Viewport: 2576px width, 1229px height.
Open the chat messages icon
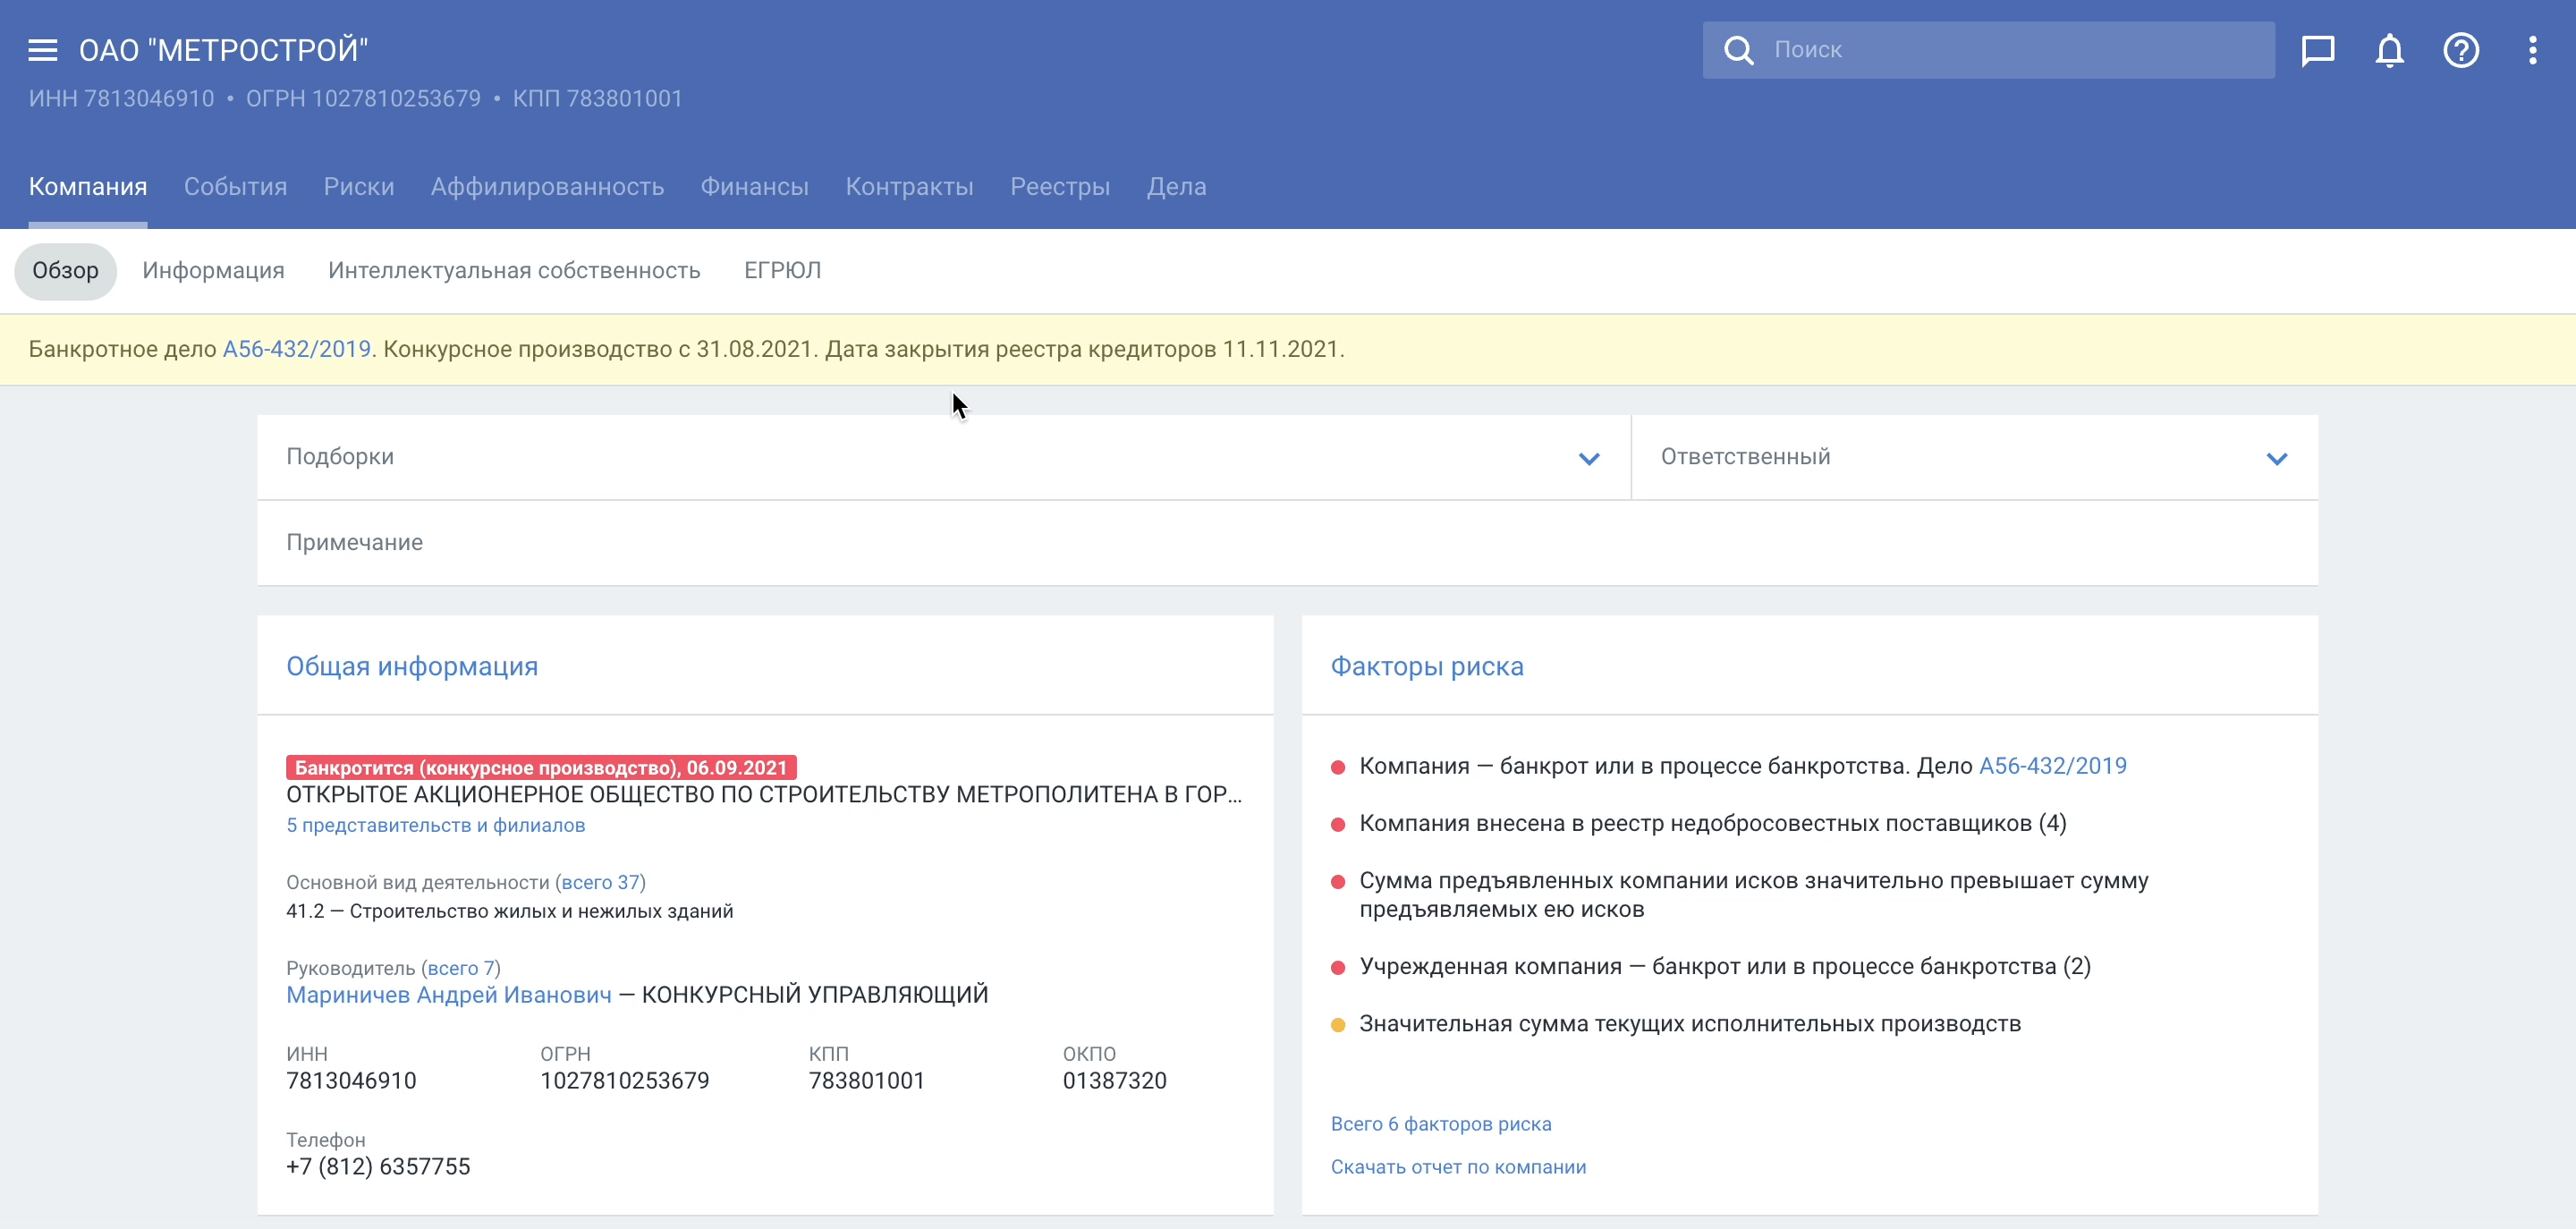[2318, 50]
